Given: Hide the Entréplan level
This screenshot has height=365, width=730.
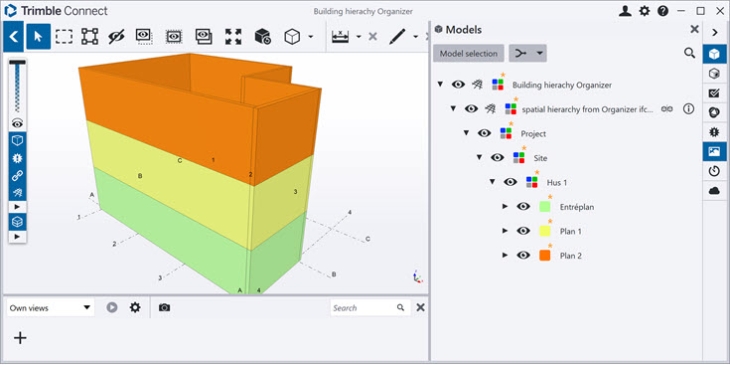Looking at the screenshot, I should point(524,207).
